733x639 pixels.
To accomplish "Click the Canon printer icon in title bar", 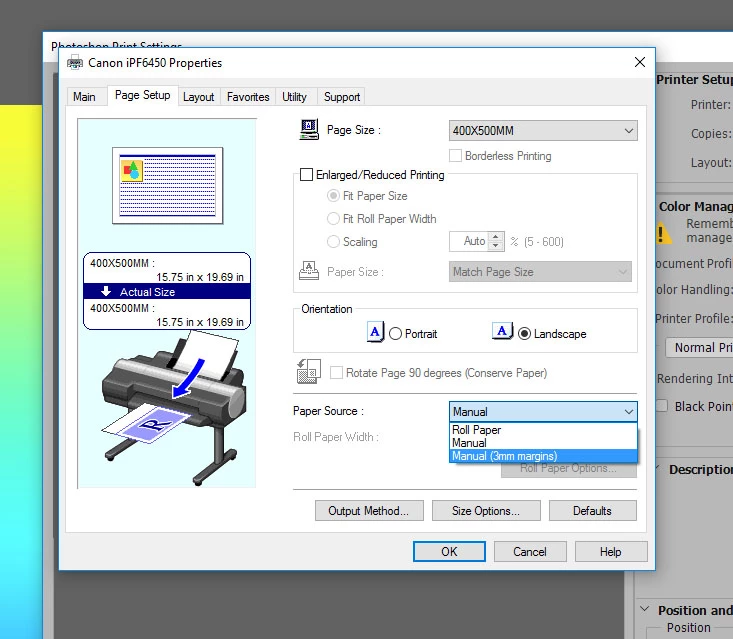I will 75,62.
